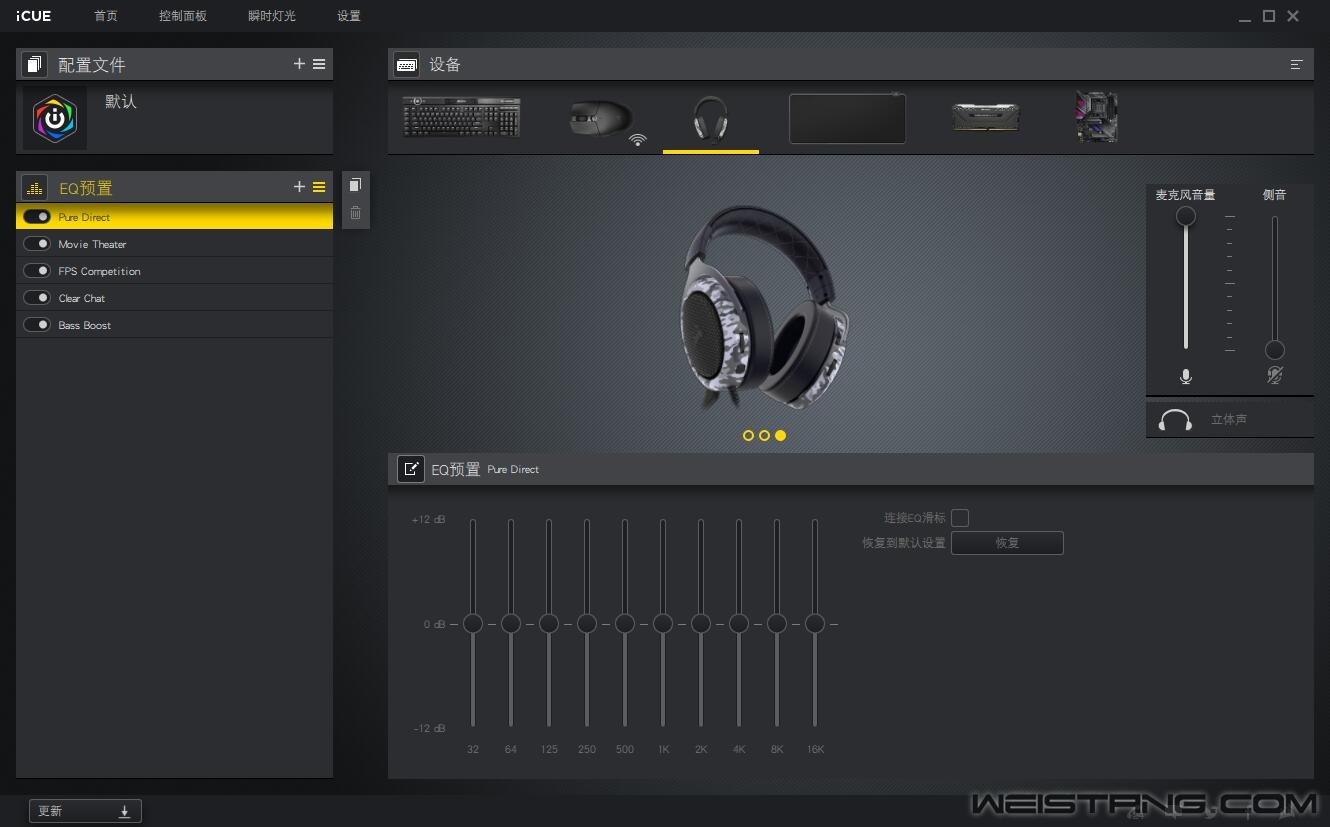Show the first headset image dot

click(748, 436)
